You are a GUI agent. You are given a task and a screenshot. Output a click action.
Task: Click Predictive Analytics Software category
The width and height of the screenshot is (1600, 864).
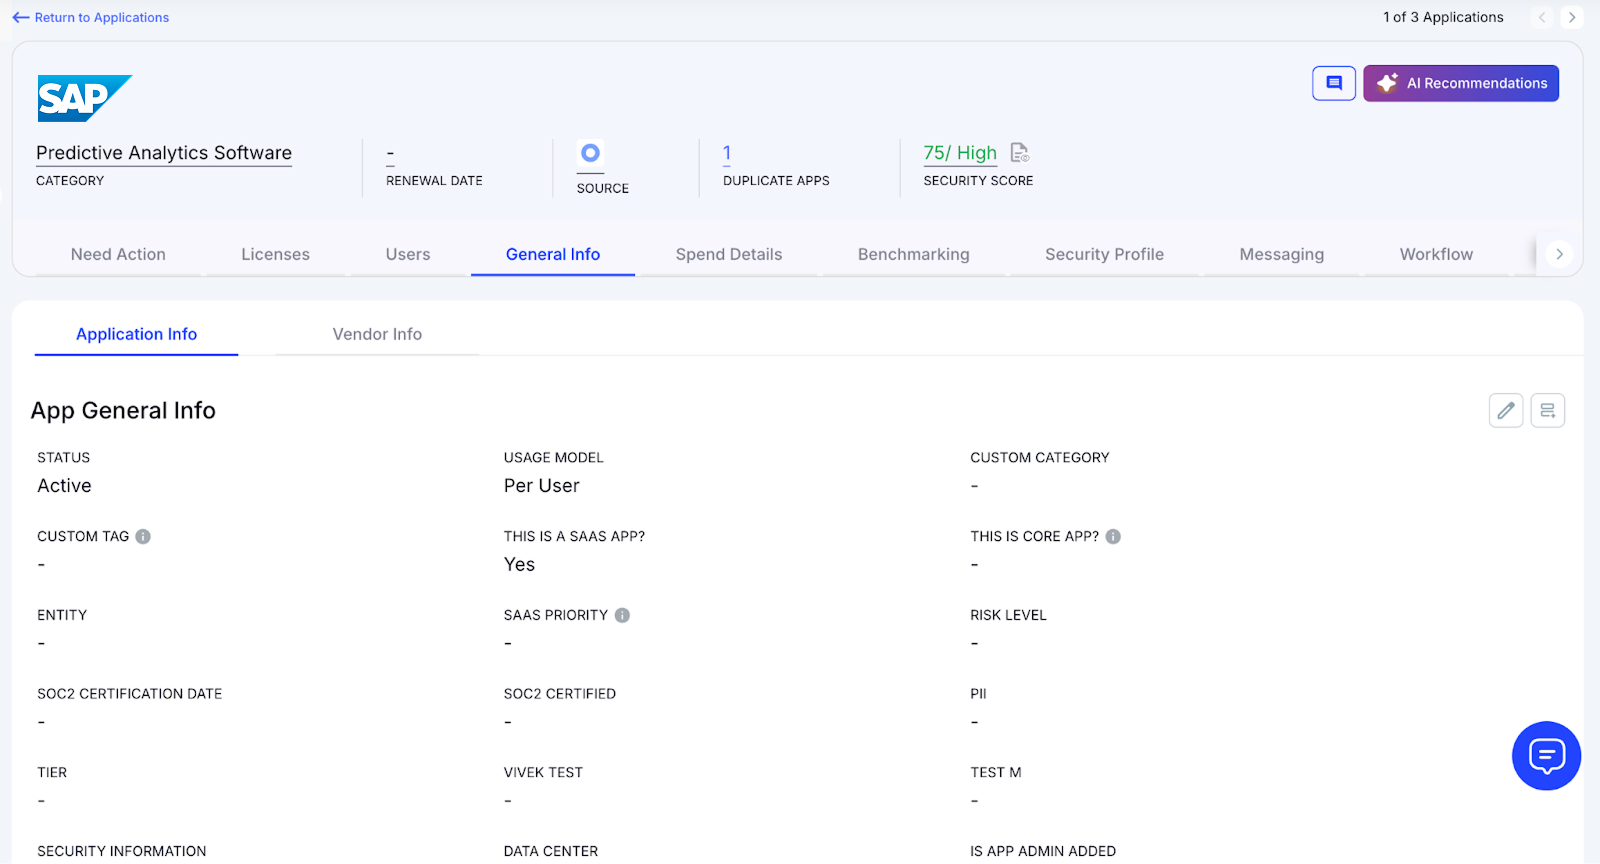[164, 153]
